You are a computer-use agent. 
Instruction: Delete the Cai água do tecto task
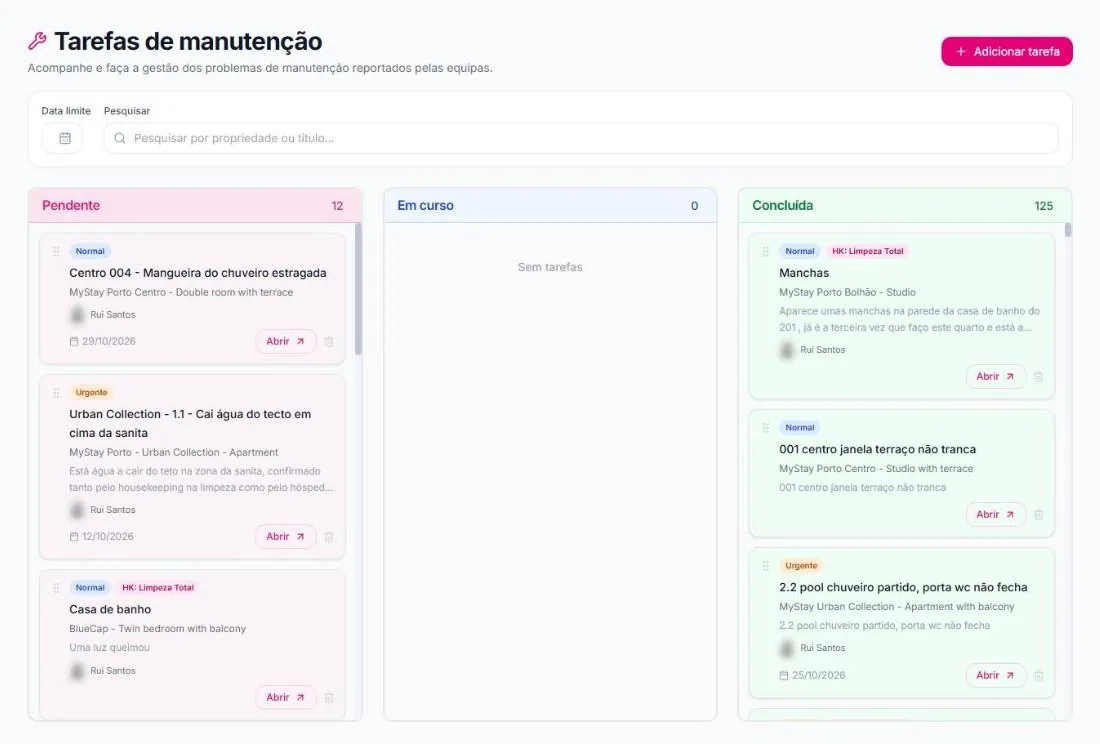(329, 537)
